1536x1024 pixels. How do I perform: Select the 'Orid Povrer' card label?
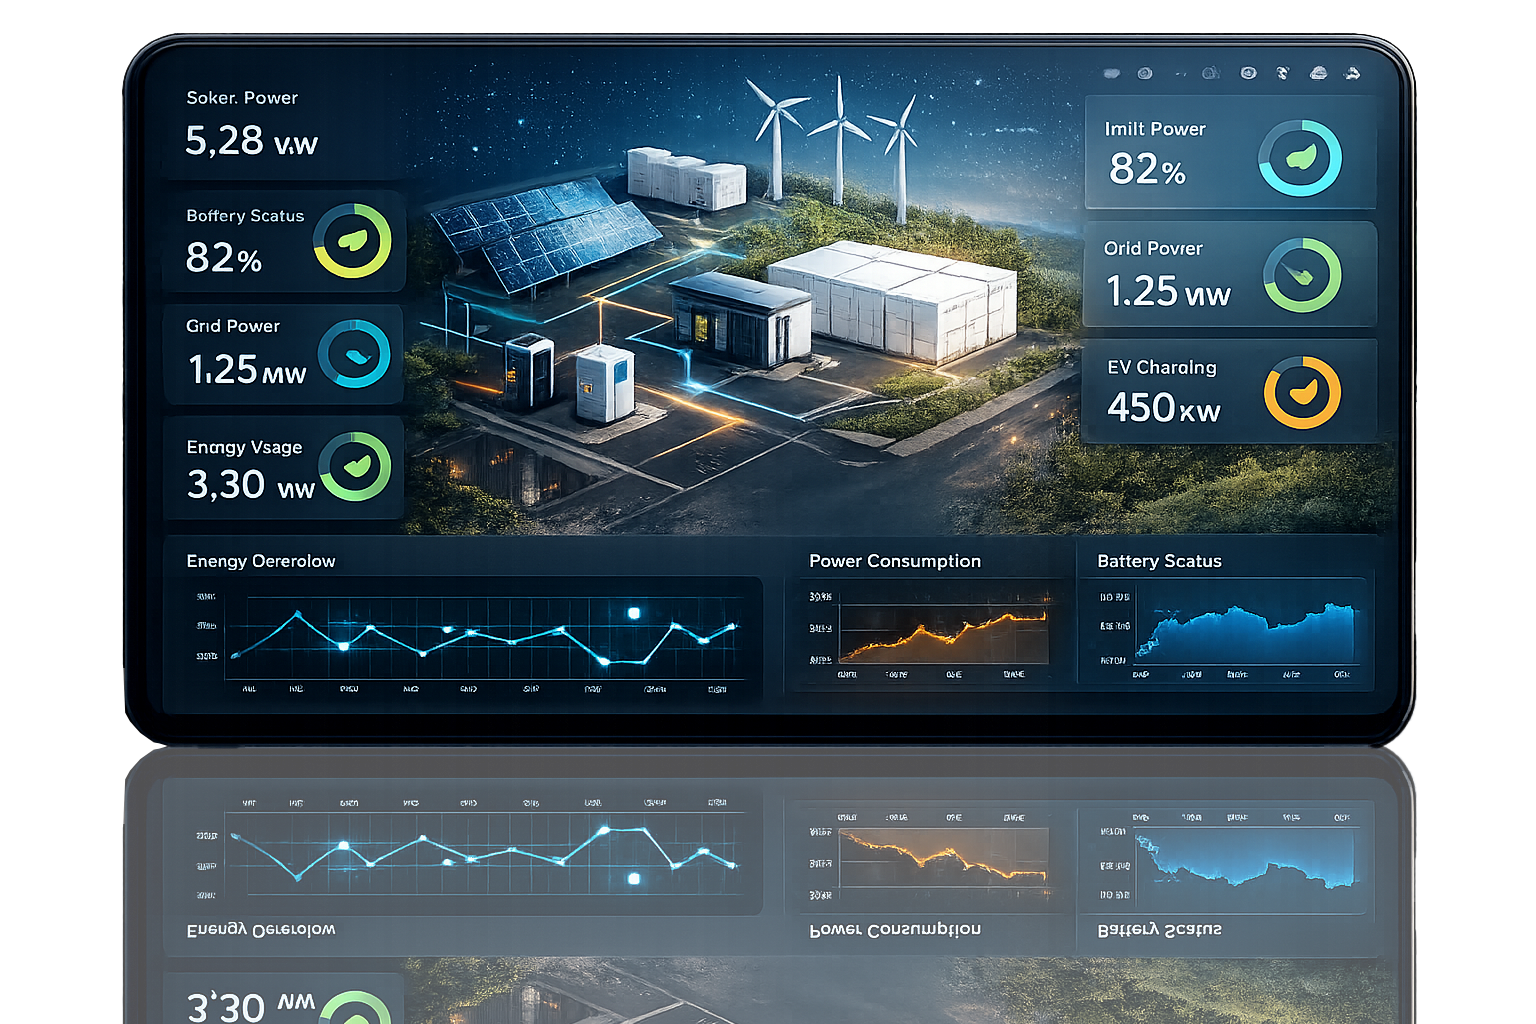point(1153,248)
